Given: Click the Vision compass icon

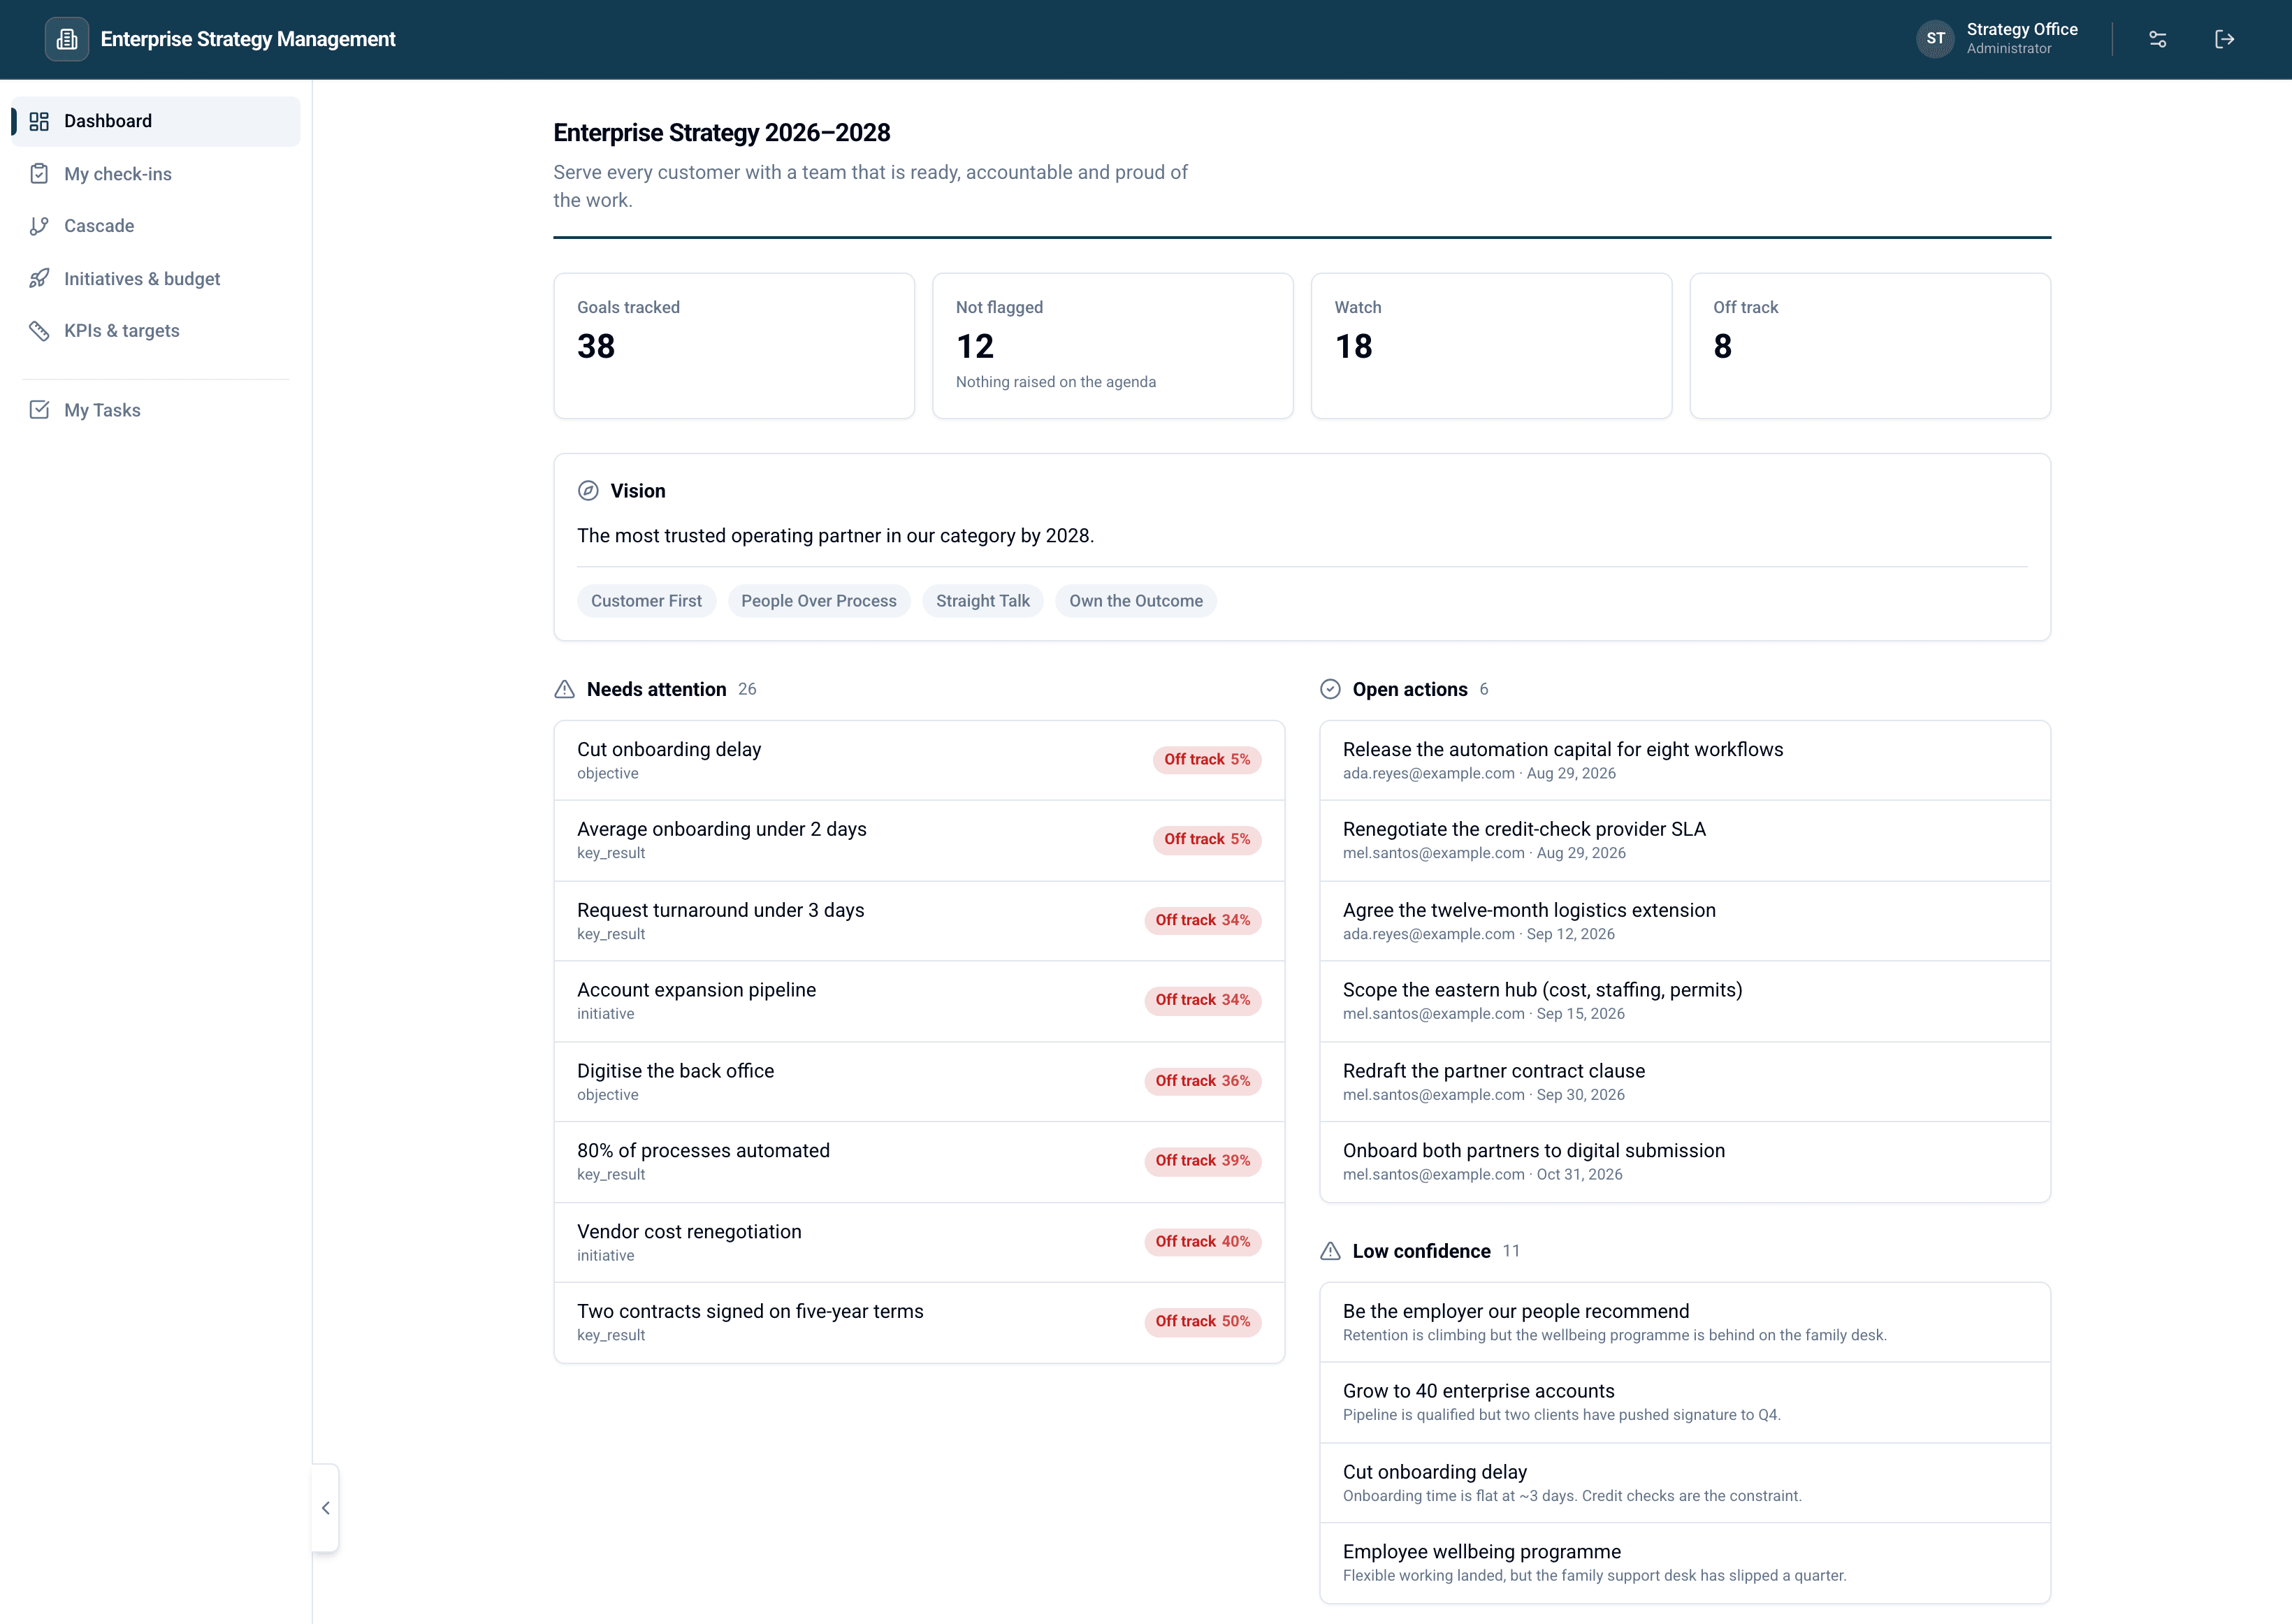Looking at the screenshot, I should 588,491.
